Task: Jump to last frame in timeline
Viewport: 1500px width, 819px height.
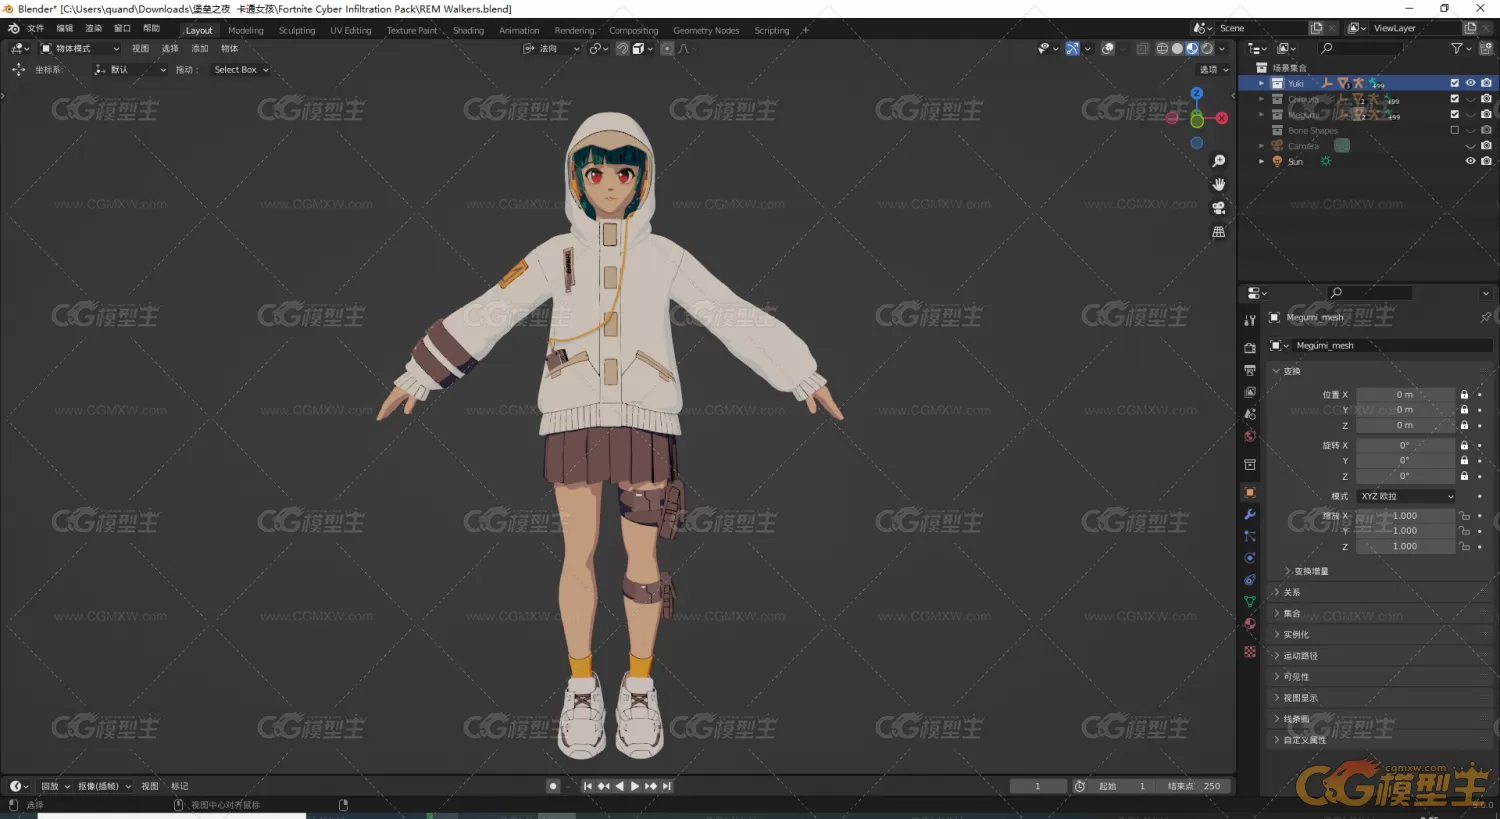Action: tap(667, 786)
